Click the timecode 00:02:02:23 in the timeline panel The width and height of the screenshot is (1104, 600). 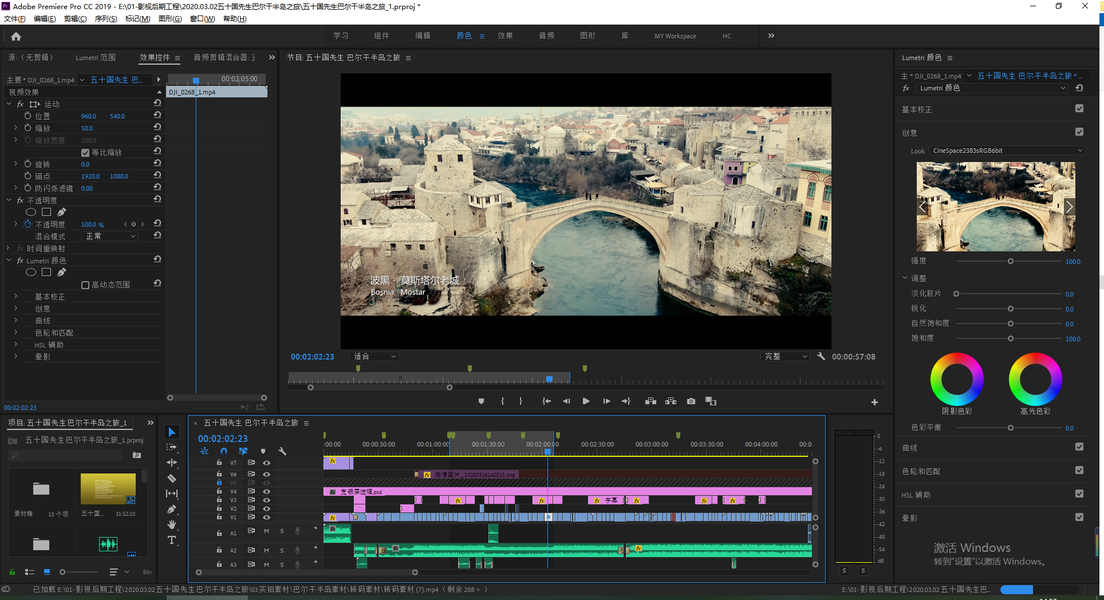[x=223, y=438]
